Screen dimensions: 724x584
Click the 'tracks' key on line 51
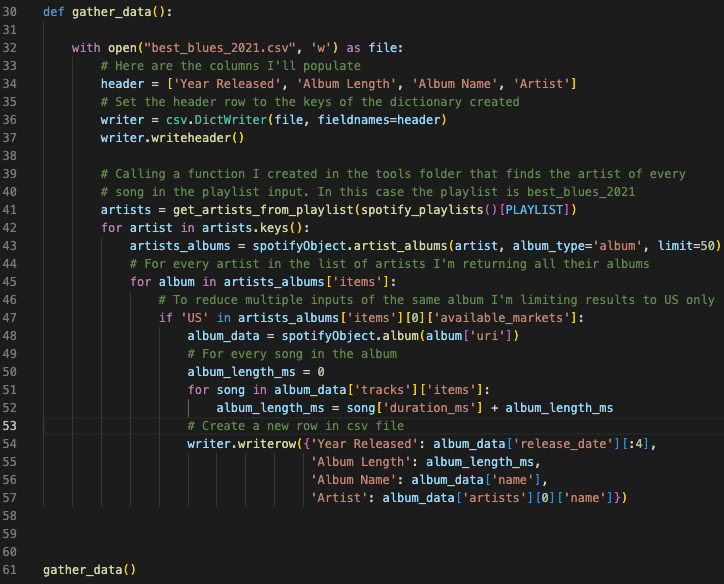(382, 390)
